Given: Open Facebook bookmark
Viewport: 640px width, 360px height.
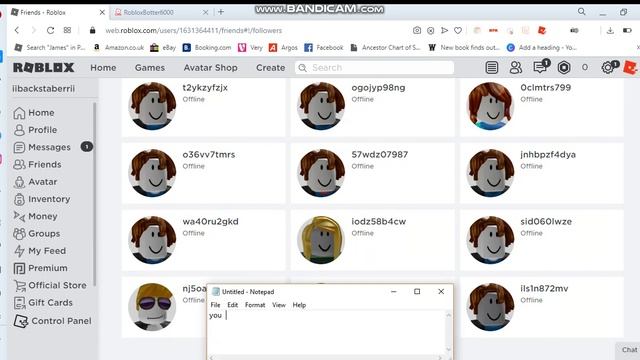Looking at the screenshot, I should coord(324,48).
